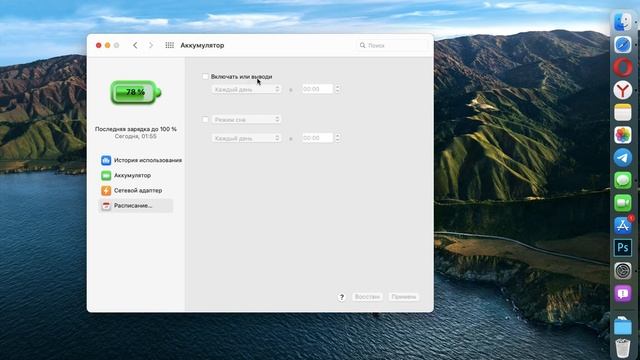Click the Примен. apply button
This screenshot has width=640, height=360.
[x=404, y=297]
